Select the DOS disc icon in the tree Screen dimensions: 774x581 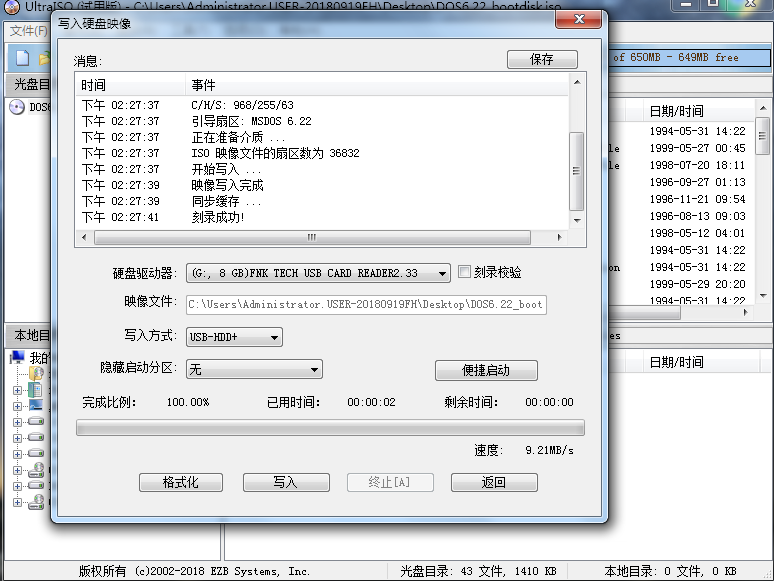pos(17,107)
